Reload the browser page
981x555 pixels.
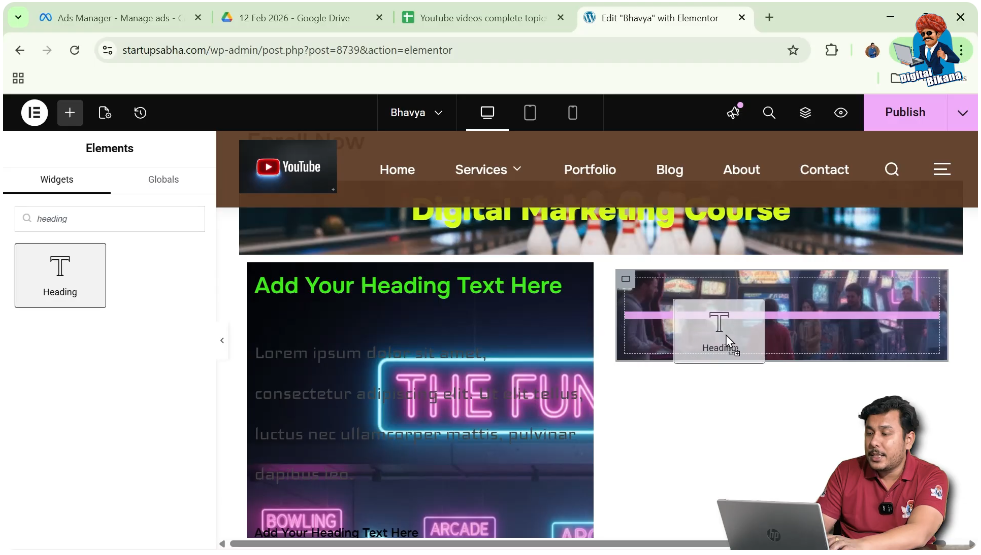coord(74,50)
